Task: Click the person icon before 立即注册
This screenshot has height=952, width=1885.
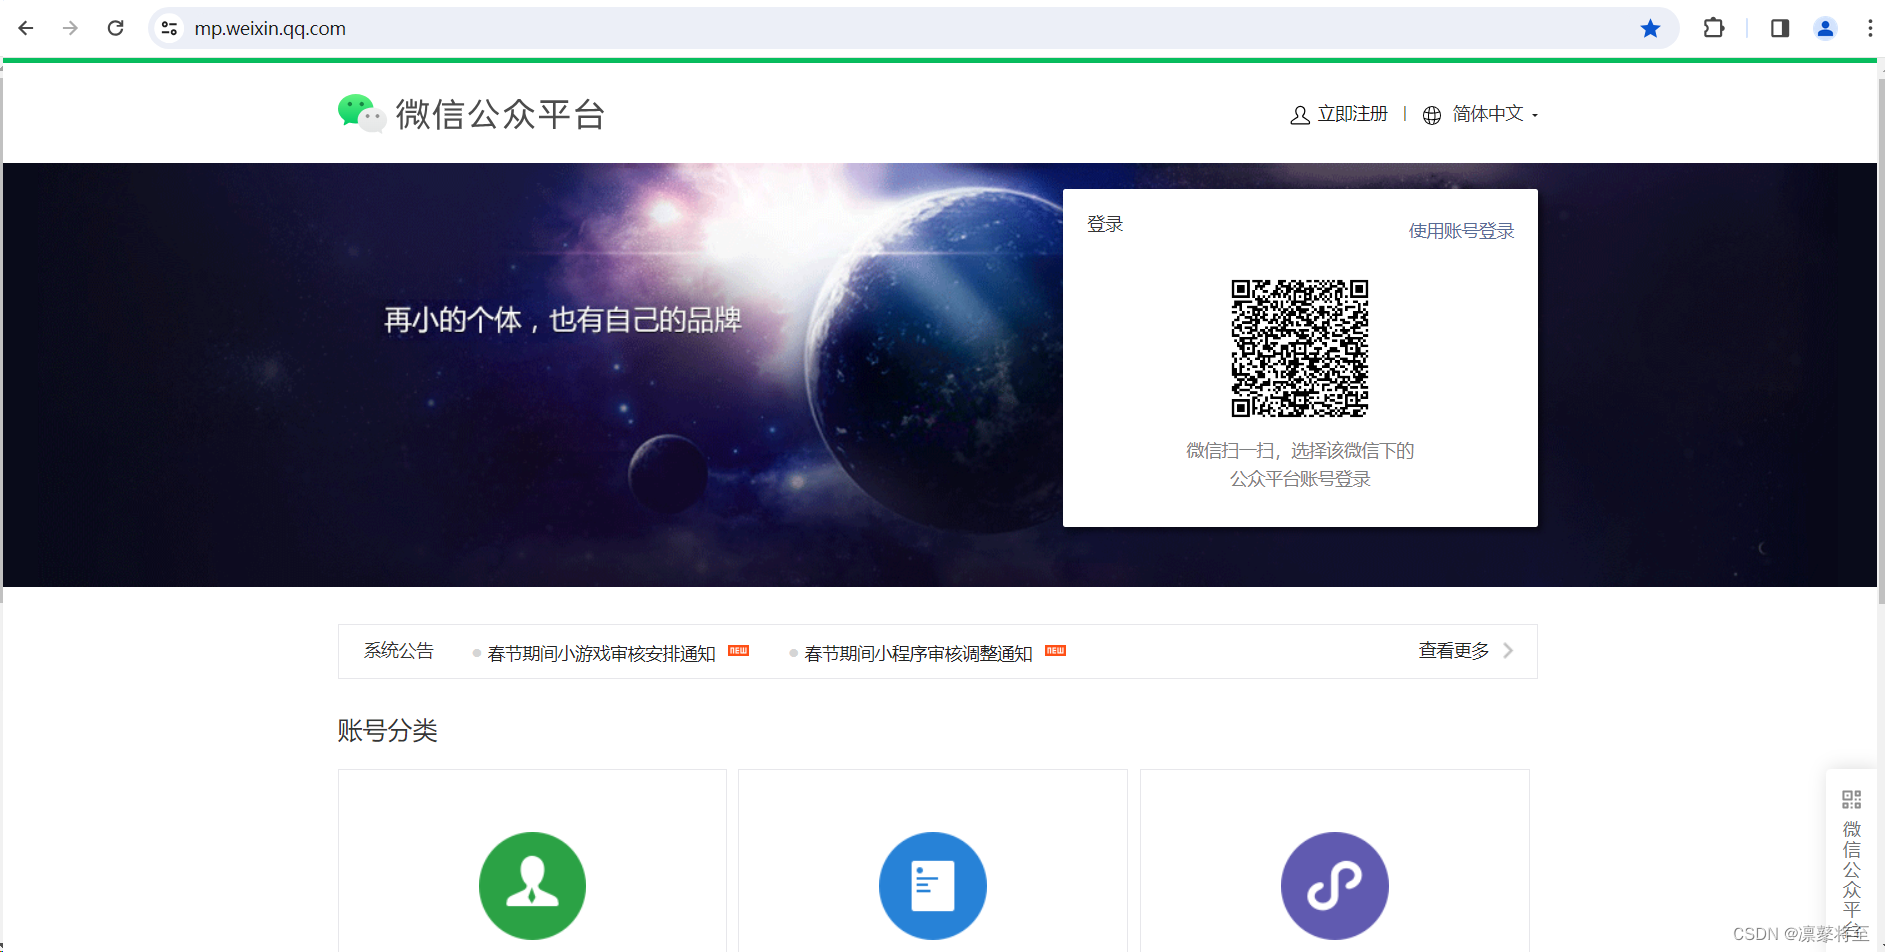Action: pos(1299,114)
